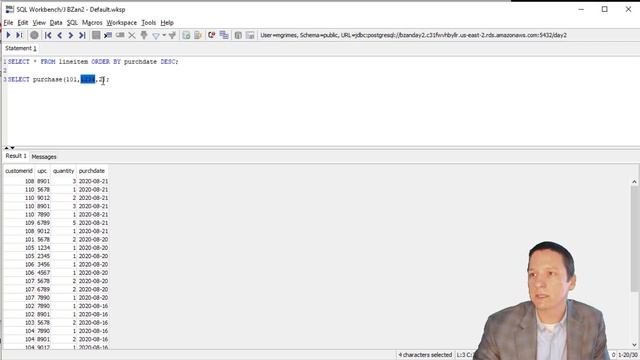Select upc cell 2345 for customer 105
640x360 pixels.
point(43,256)
